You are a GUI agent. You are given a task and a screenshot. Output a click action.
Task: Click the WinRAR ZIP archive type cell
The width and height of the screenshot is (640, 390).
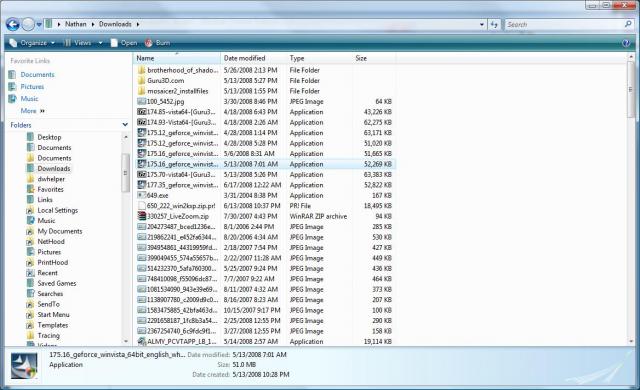point(318,216)
